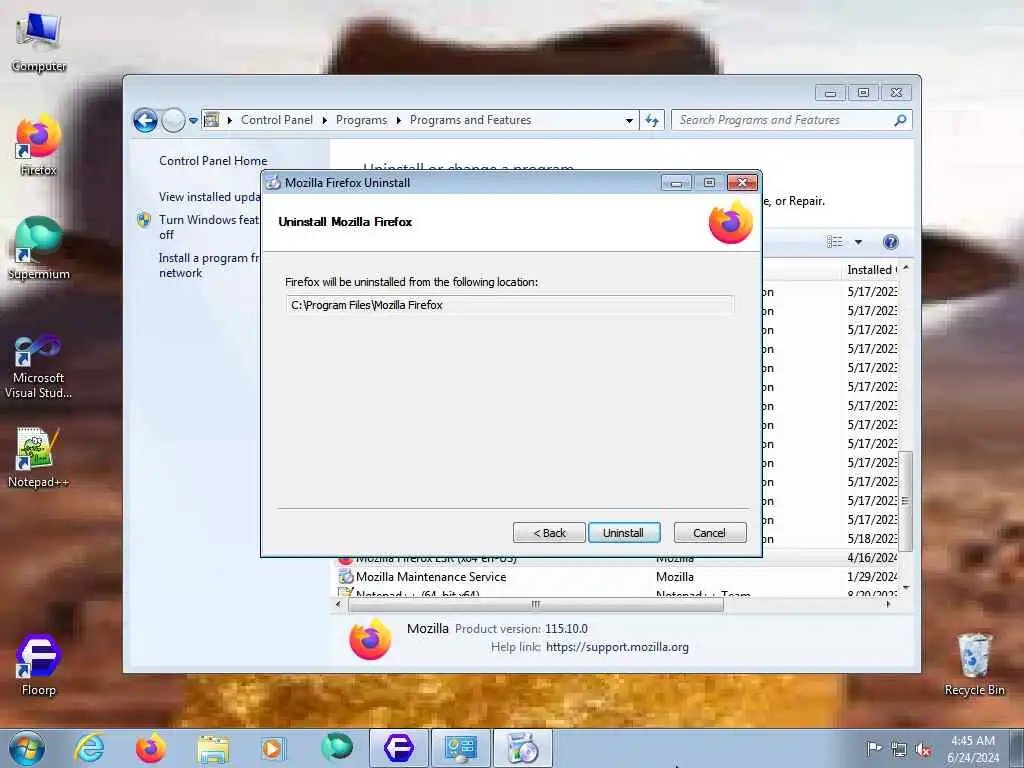Select the Recycle Bin desktop icon

pos(974,665)
